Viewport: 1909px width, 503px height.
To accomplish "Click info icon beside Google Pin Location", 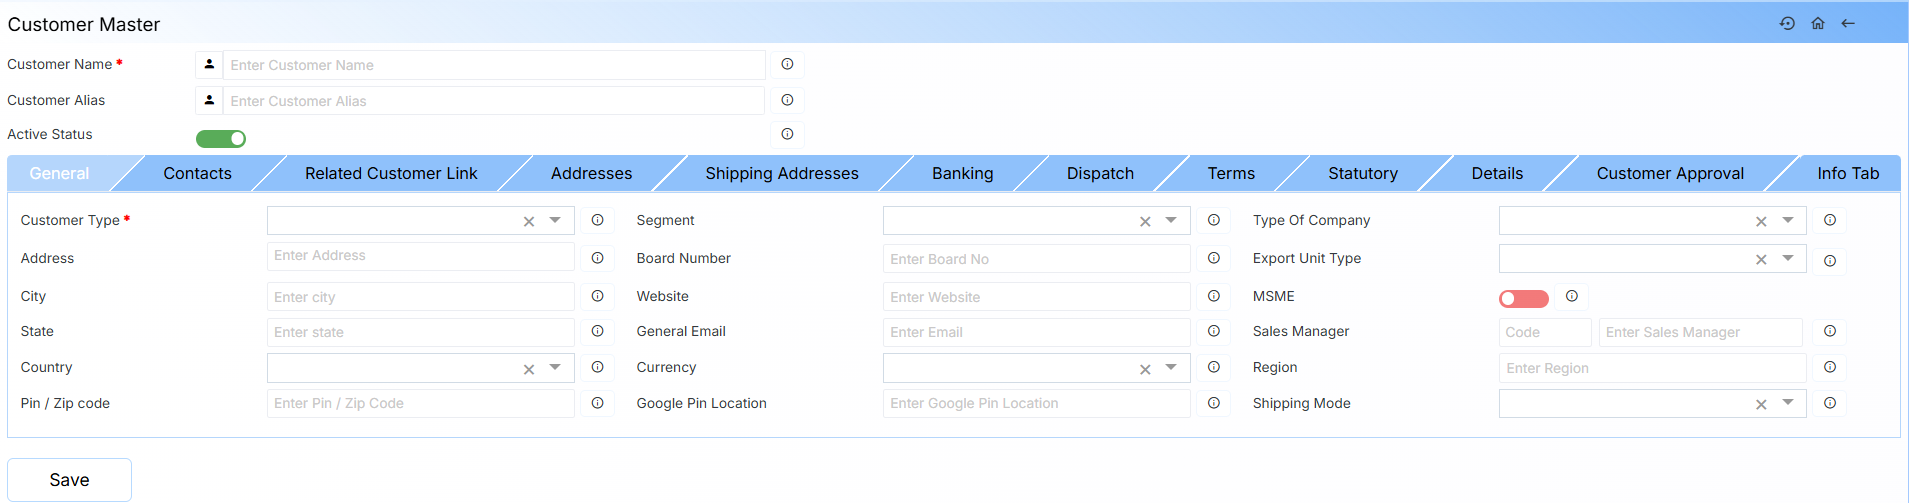I will tap(1213, 403).
